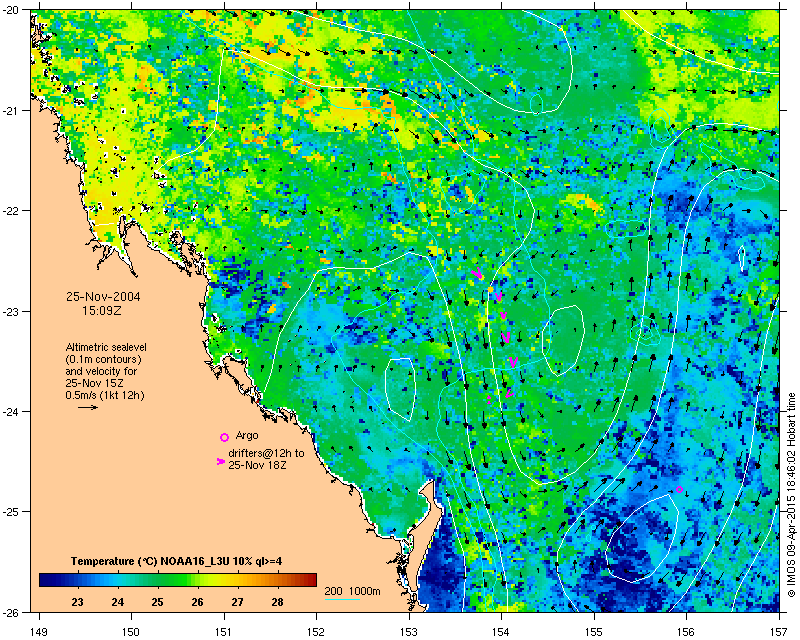800x640 pixels.
Task: Click longitude axis label 150
Action: coord(131,632)
